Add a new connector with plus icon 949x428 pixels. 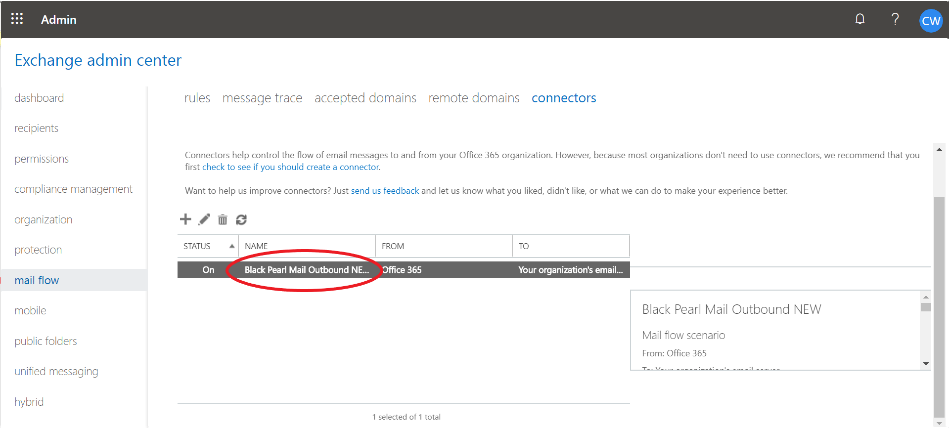coord(186,219)
